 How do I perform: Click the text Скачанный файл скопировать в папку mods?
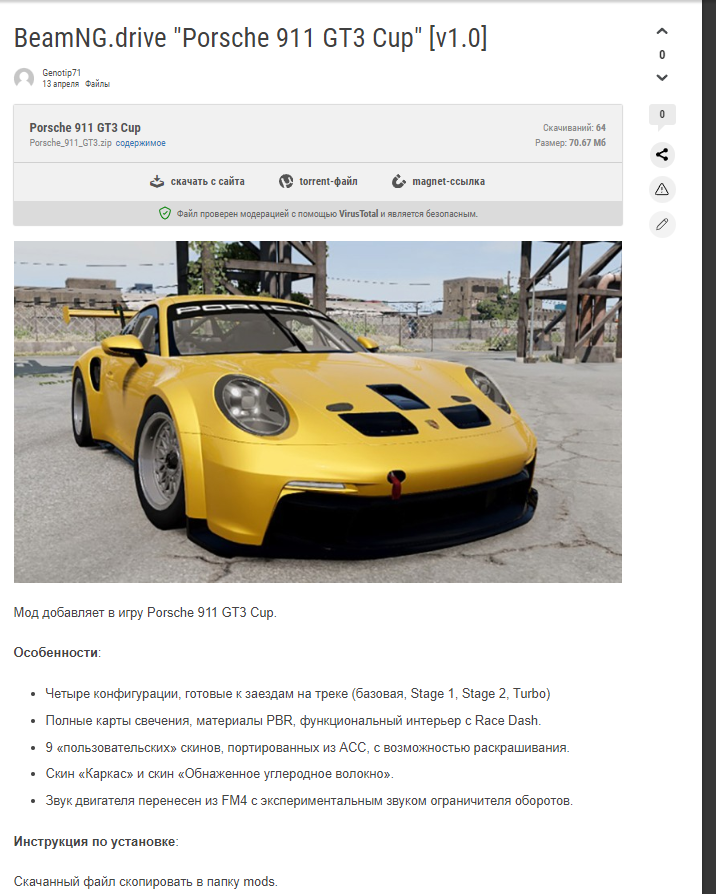(x=146, y=881)
